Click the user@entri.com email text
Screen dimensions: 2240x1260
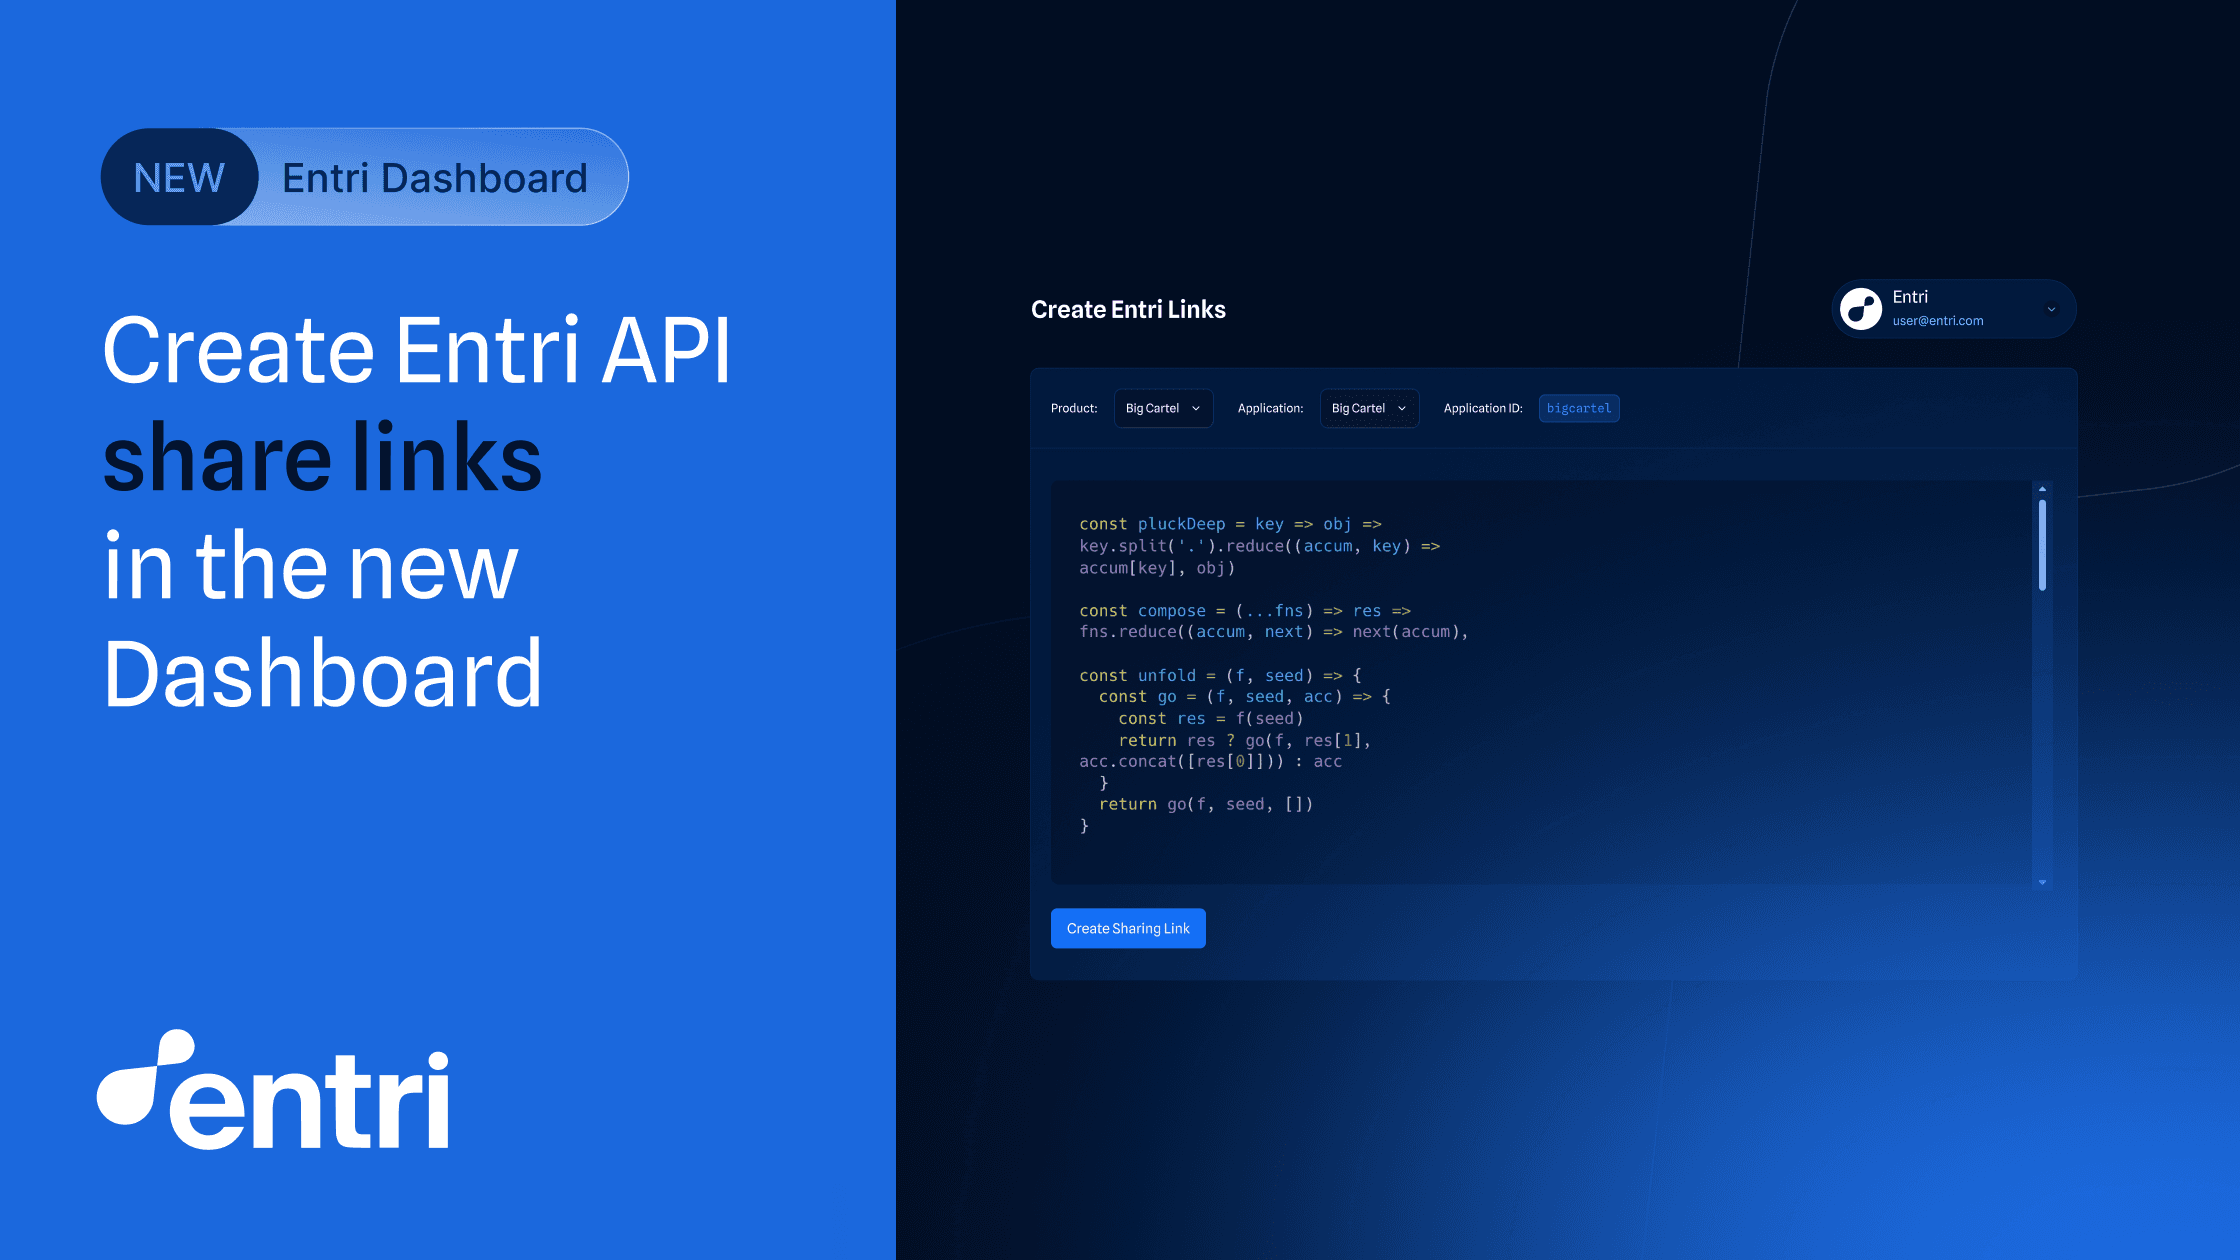point(1937,321)
